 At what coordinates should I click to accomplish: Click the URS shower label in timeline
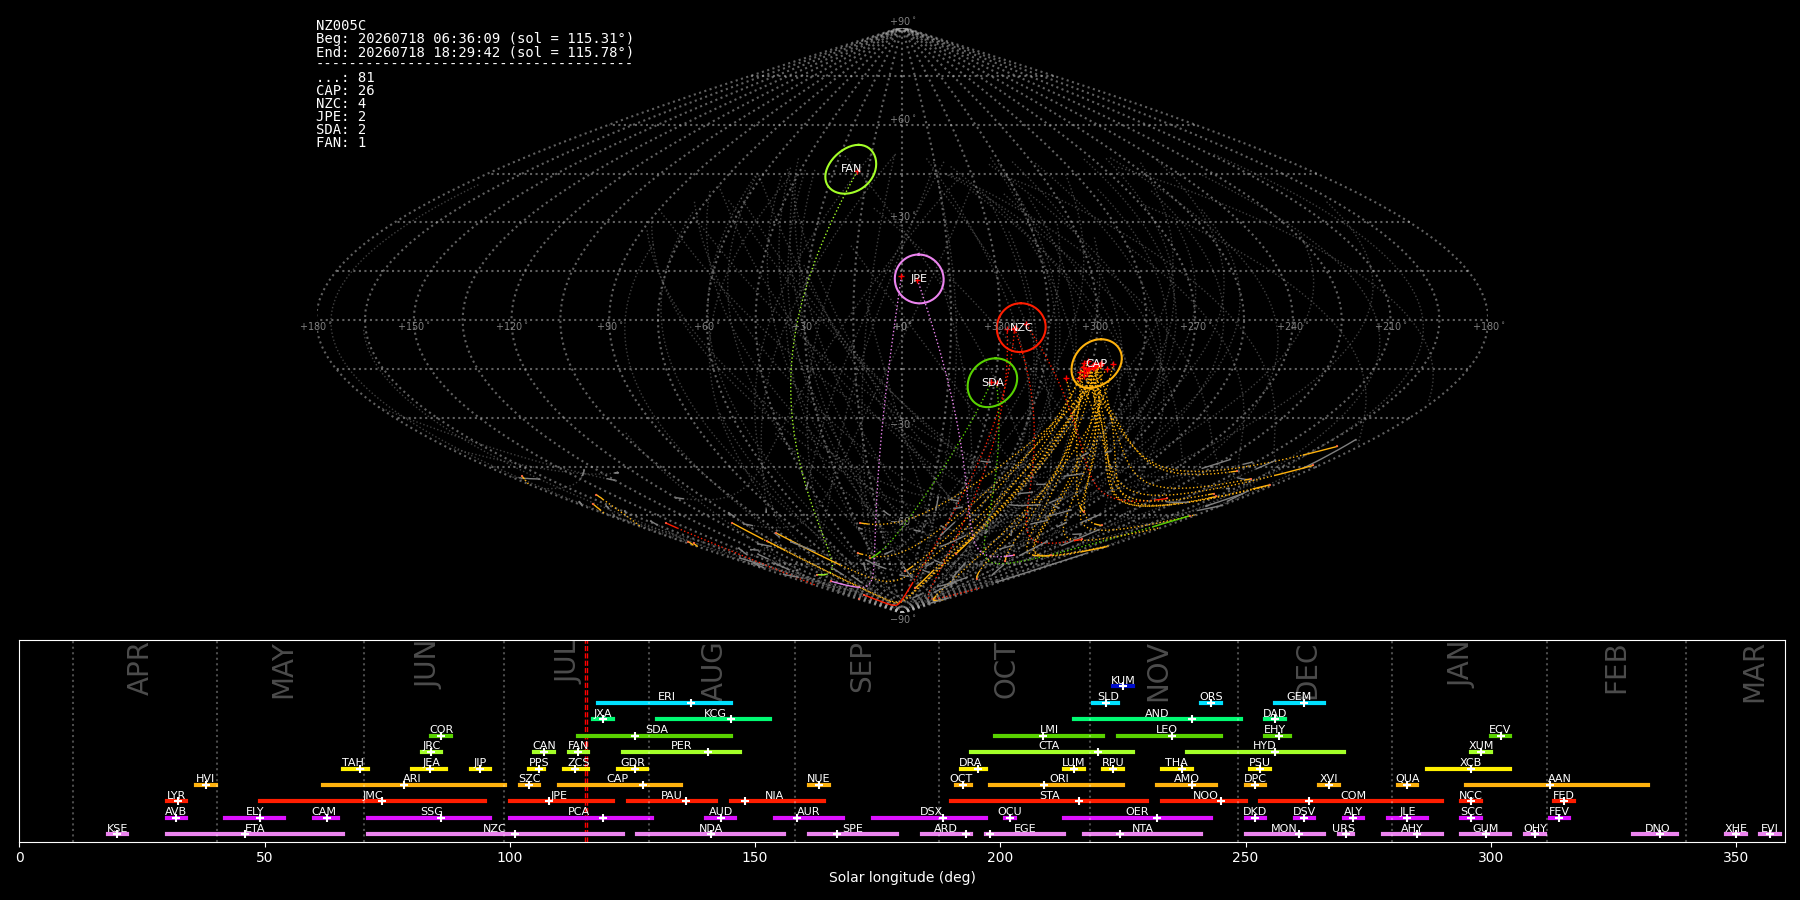[x=1344, y=829]
